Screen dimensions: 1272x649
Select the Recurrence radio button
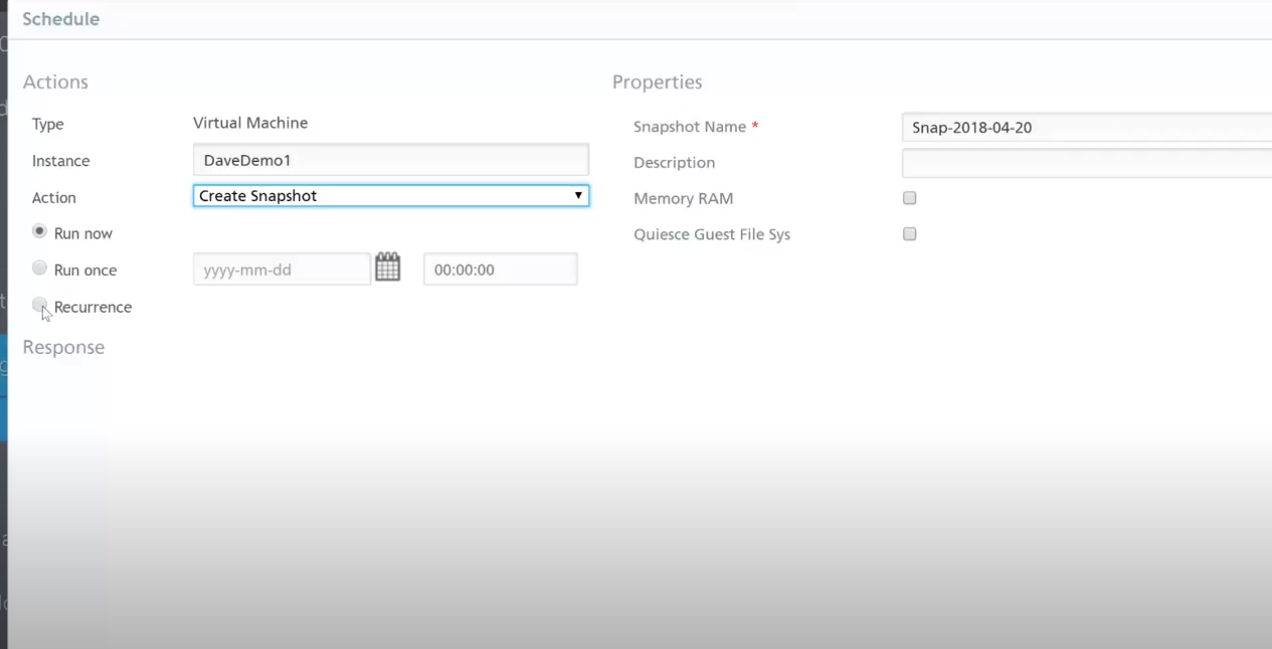pyautogui.click(x=40, y=305)
